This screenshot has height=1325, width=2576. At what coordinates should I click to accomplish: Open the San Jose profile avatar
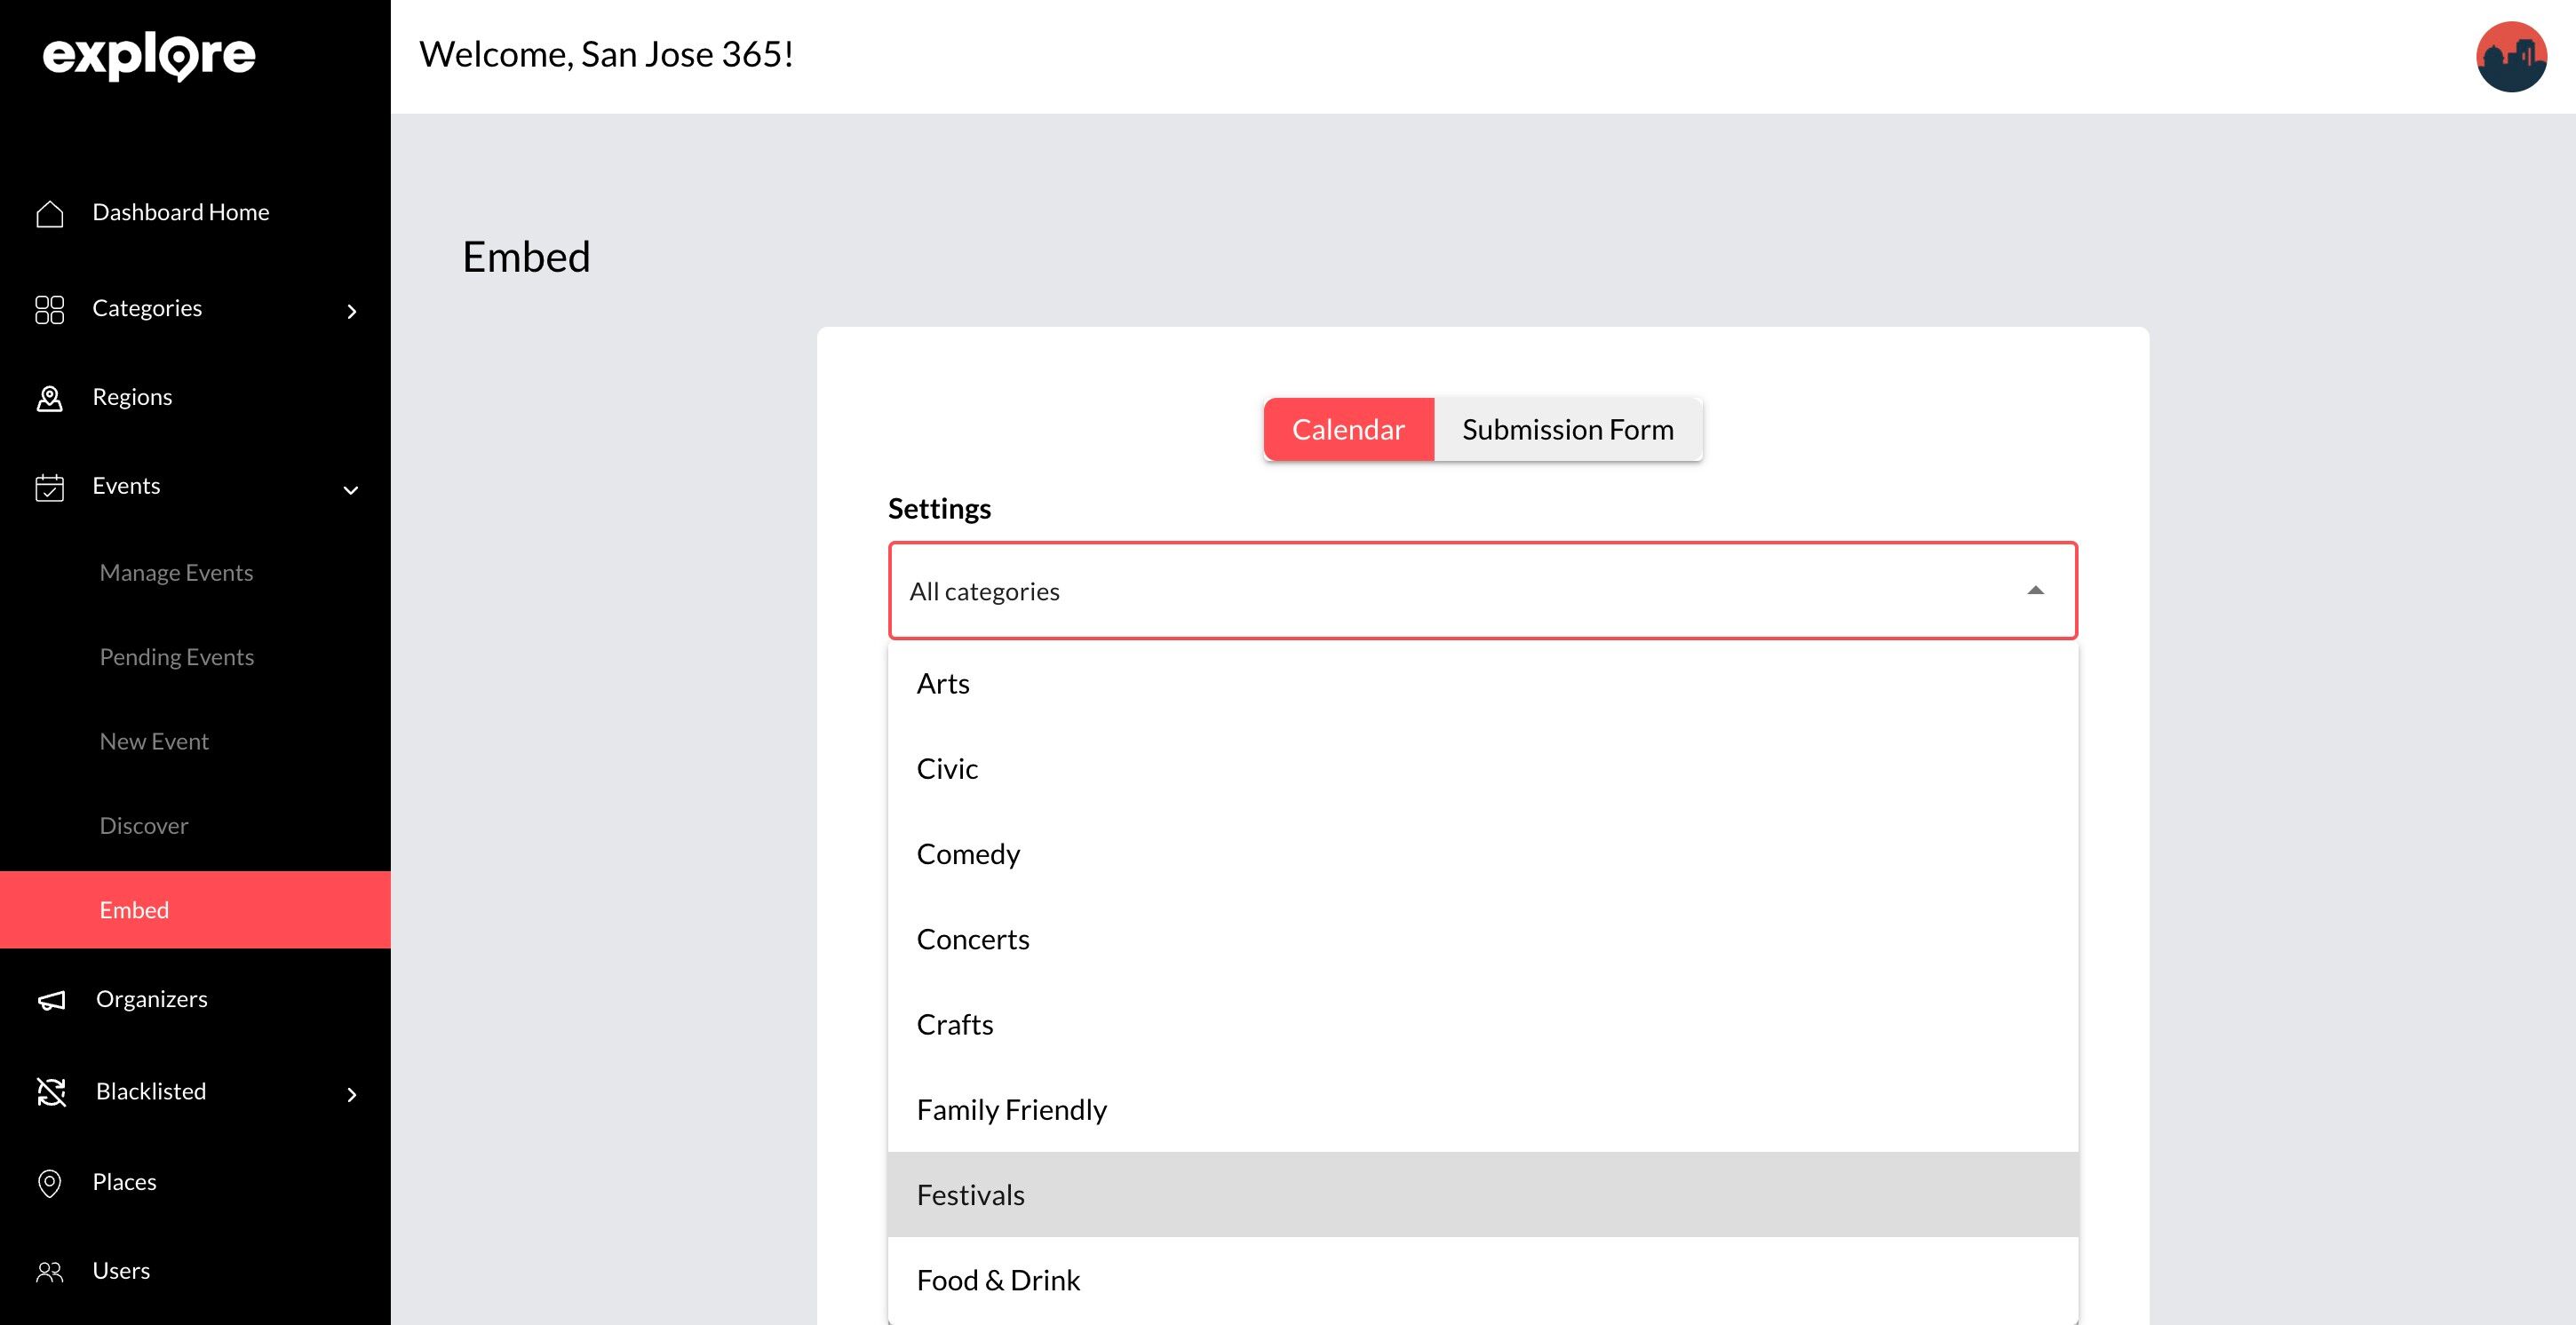pos(2510,57)
